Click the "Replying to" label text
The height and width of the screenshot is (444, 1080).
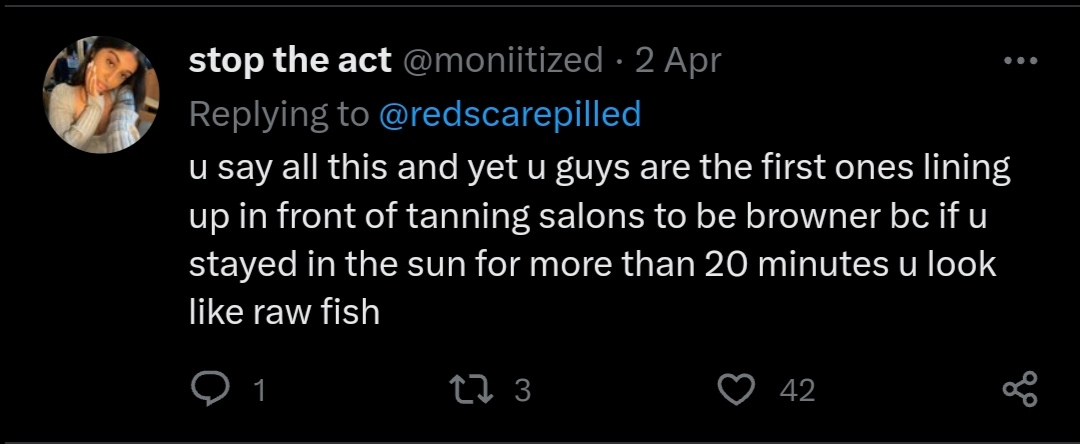coord(279,114)
